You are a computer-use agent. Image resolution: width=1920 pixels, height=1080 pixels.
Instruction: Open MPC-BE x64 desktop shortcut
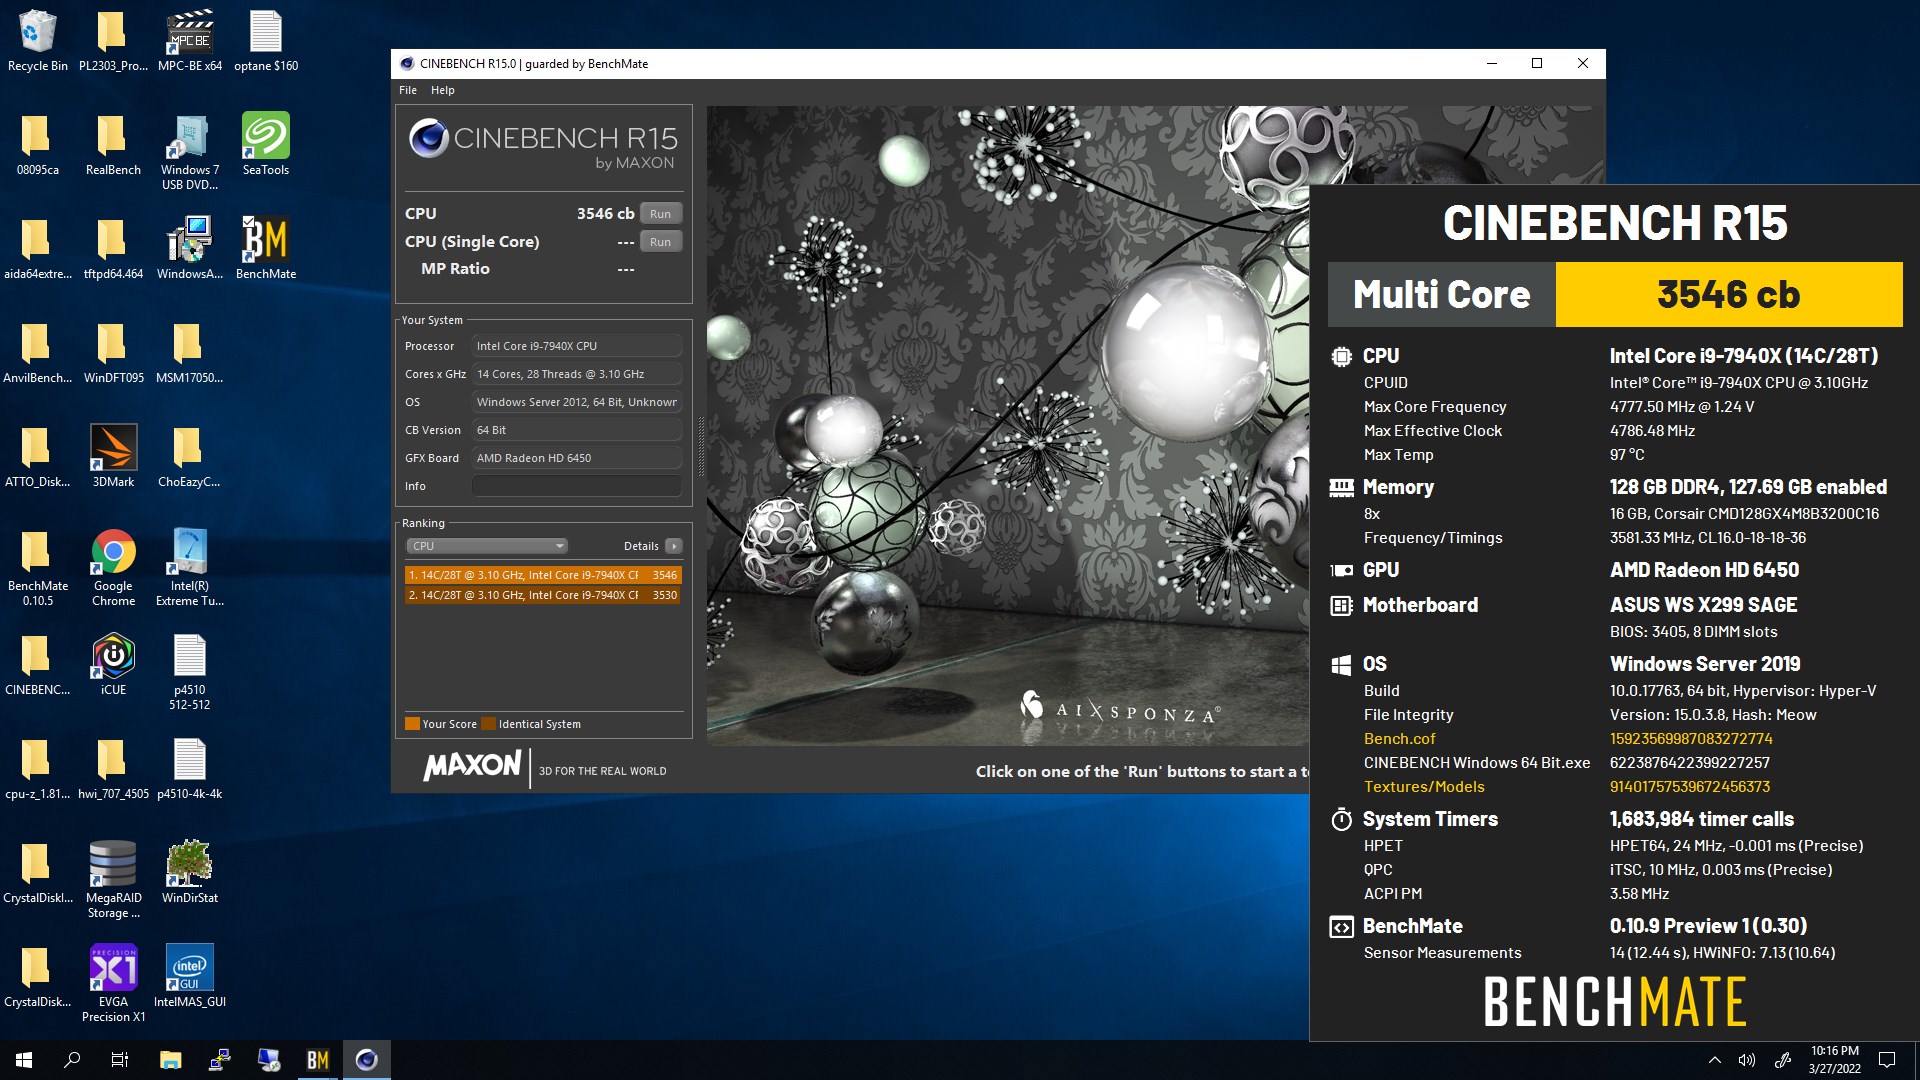click(190, 40)
